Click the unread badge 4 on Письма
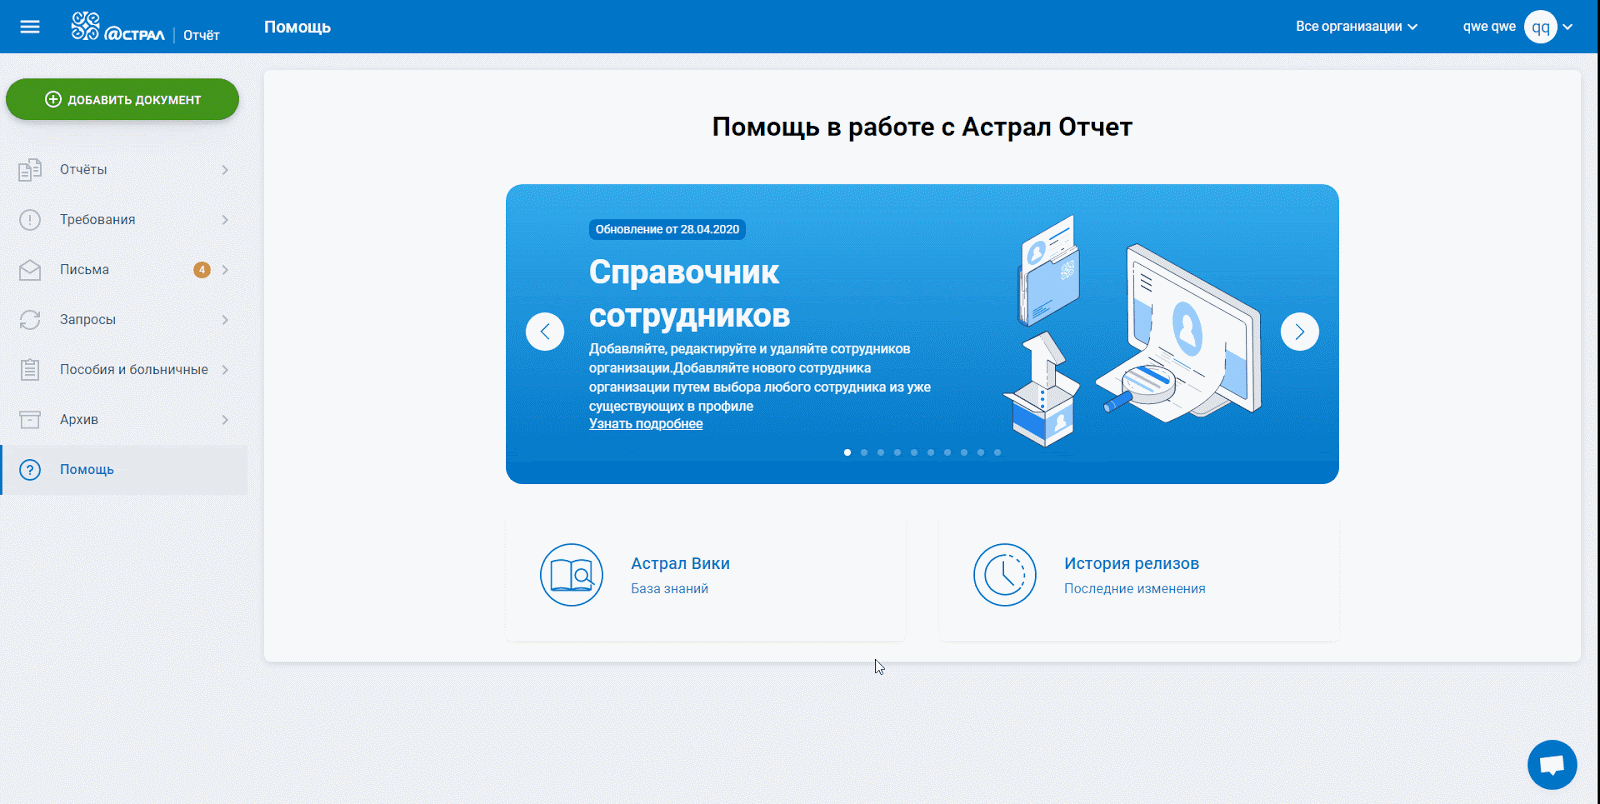Image resolution: width=1600 pixels, height=804 pixels. [x=202, y=270]
